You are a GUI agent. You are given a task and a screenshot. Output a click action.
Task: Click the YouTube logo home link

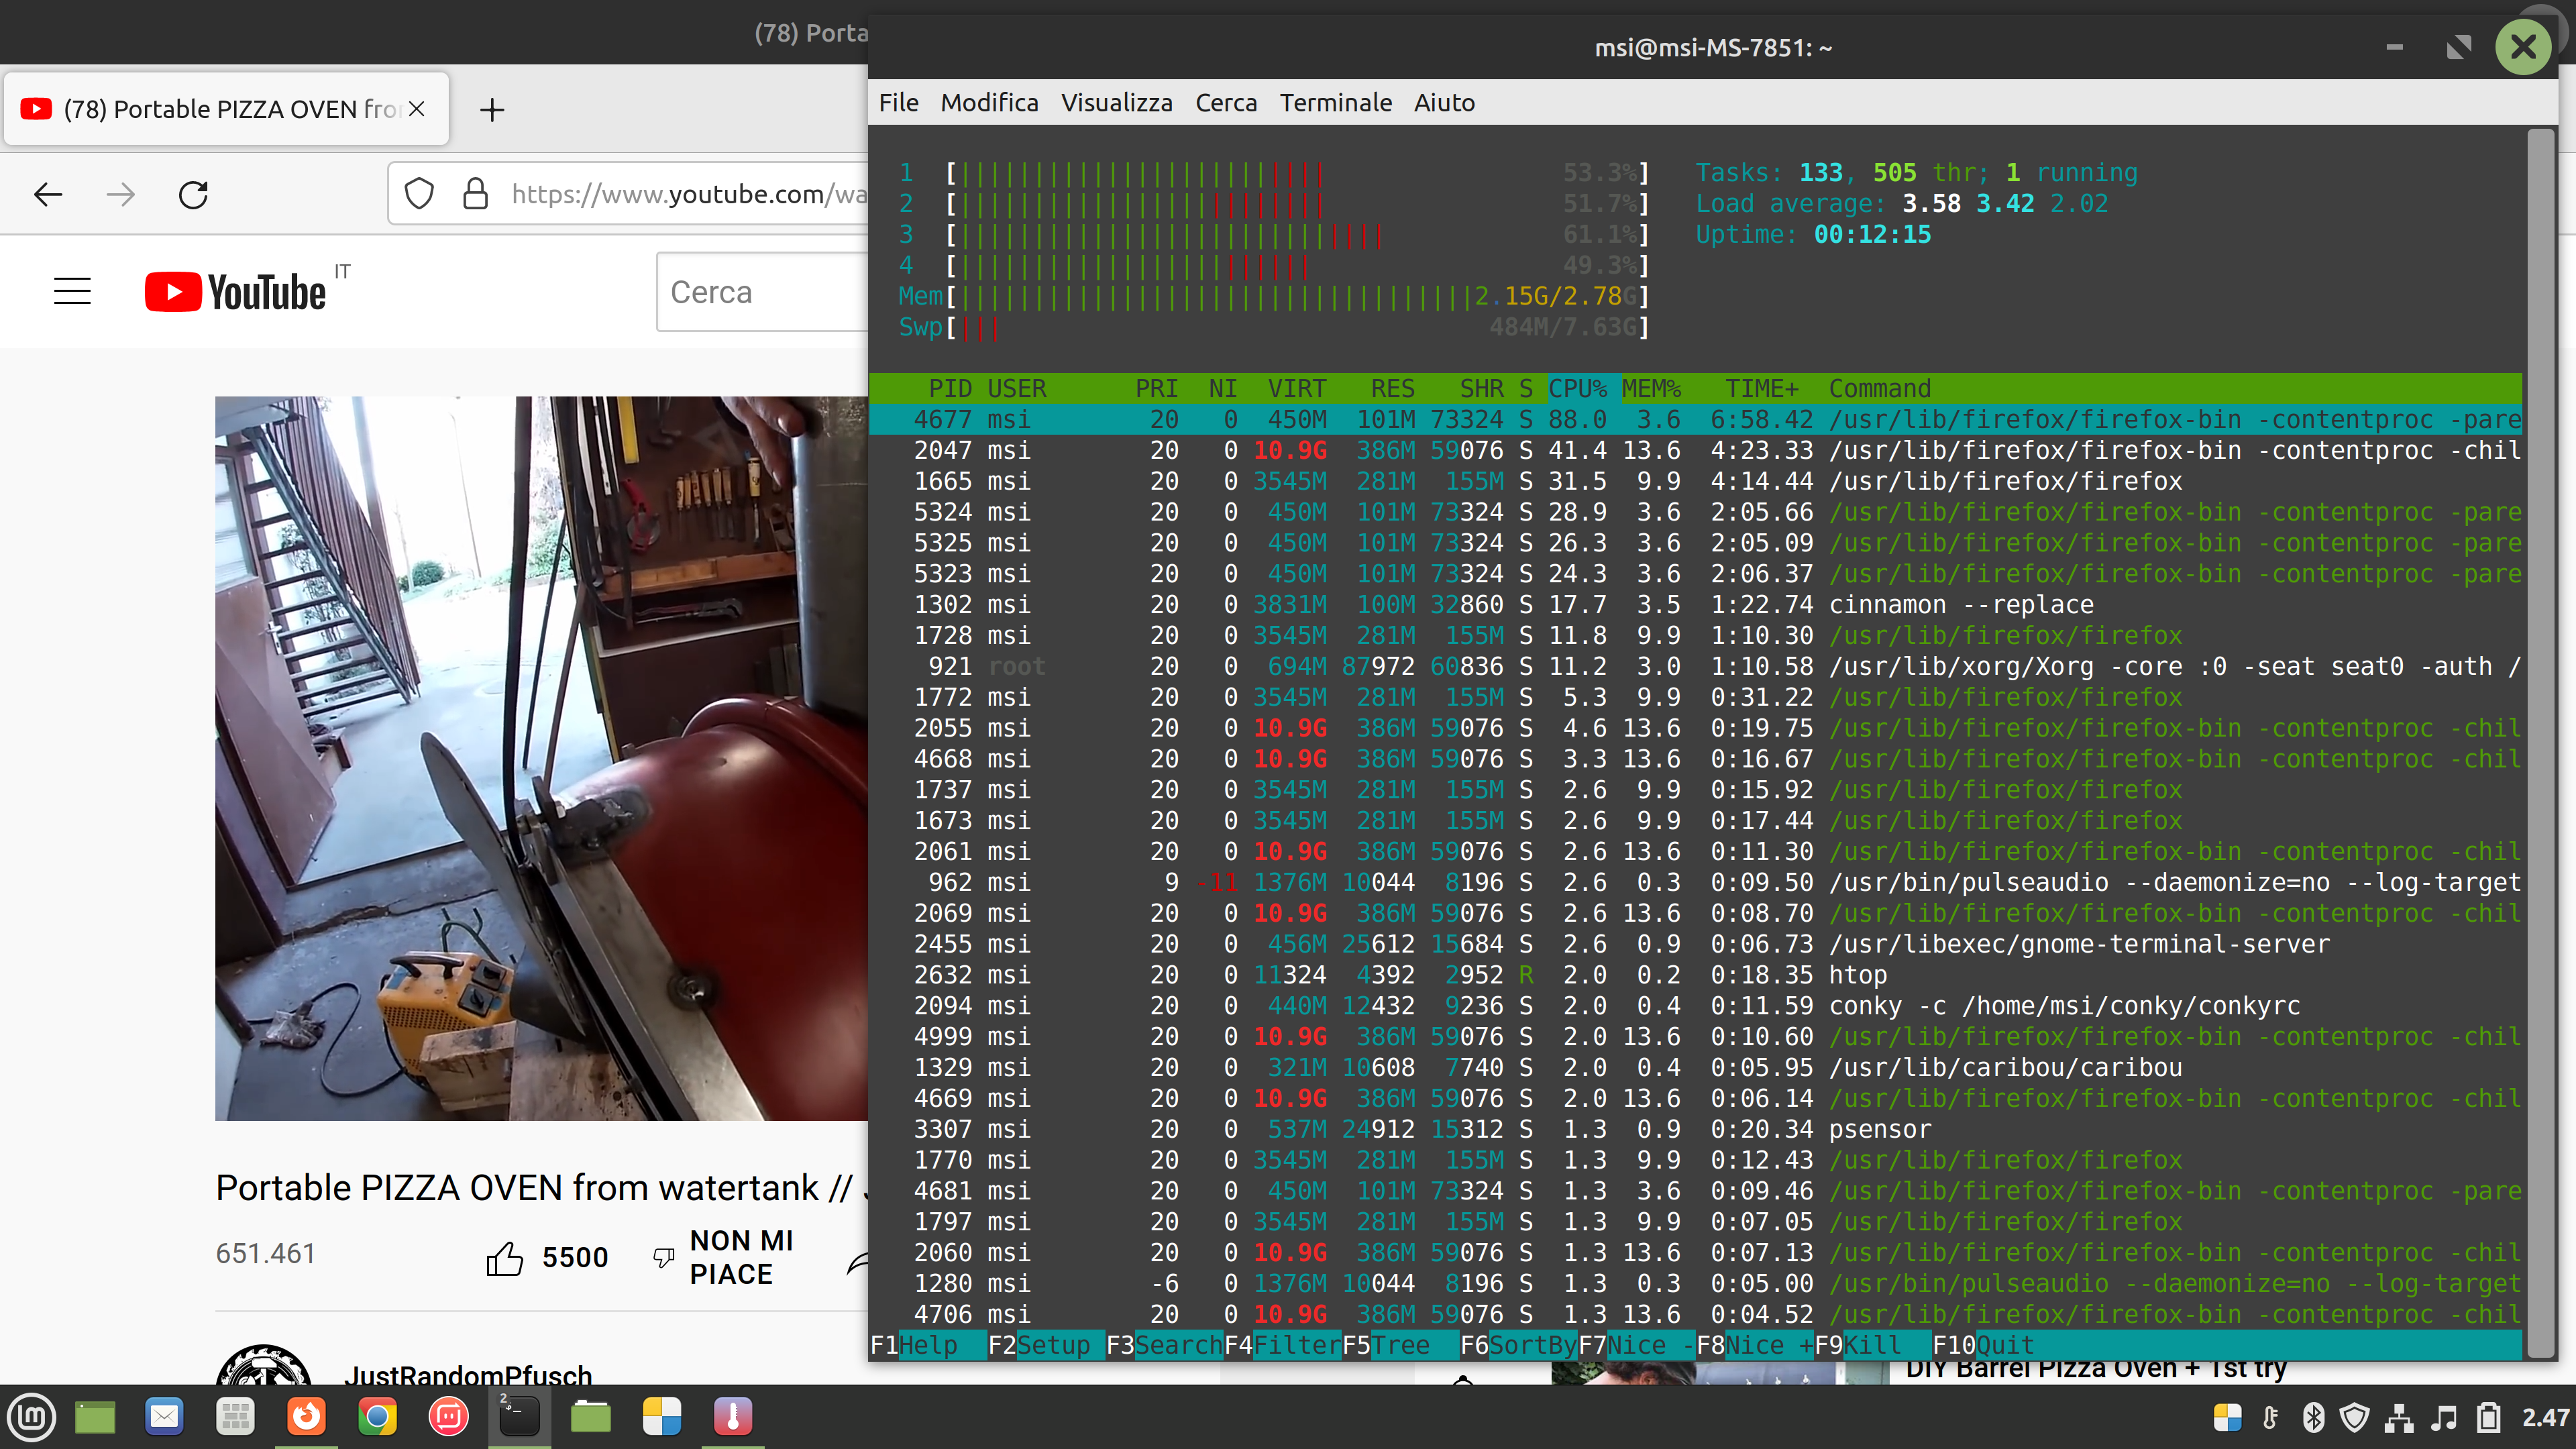tap(236, 292)
